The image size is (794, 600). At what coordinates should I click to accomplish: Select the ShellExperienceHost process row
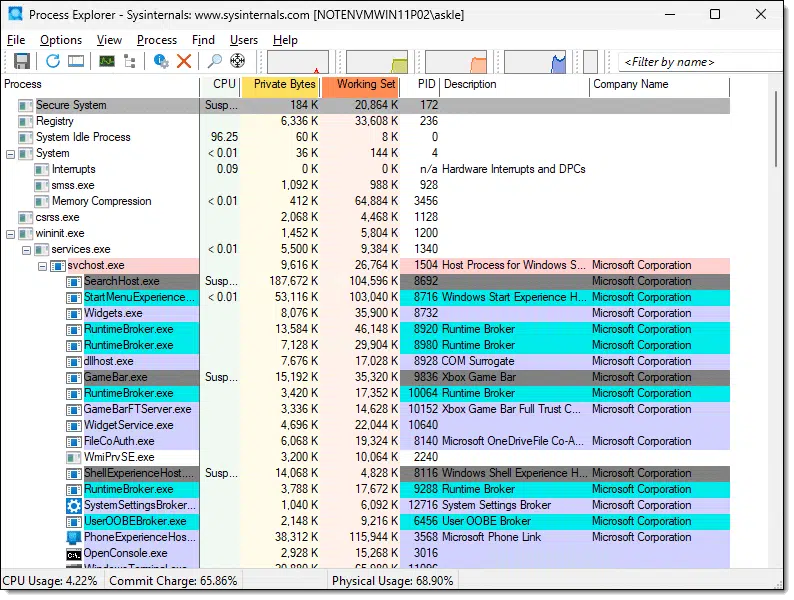click(365, 473)
